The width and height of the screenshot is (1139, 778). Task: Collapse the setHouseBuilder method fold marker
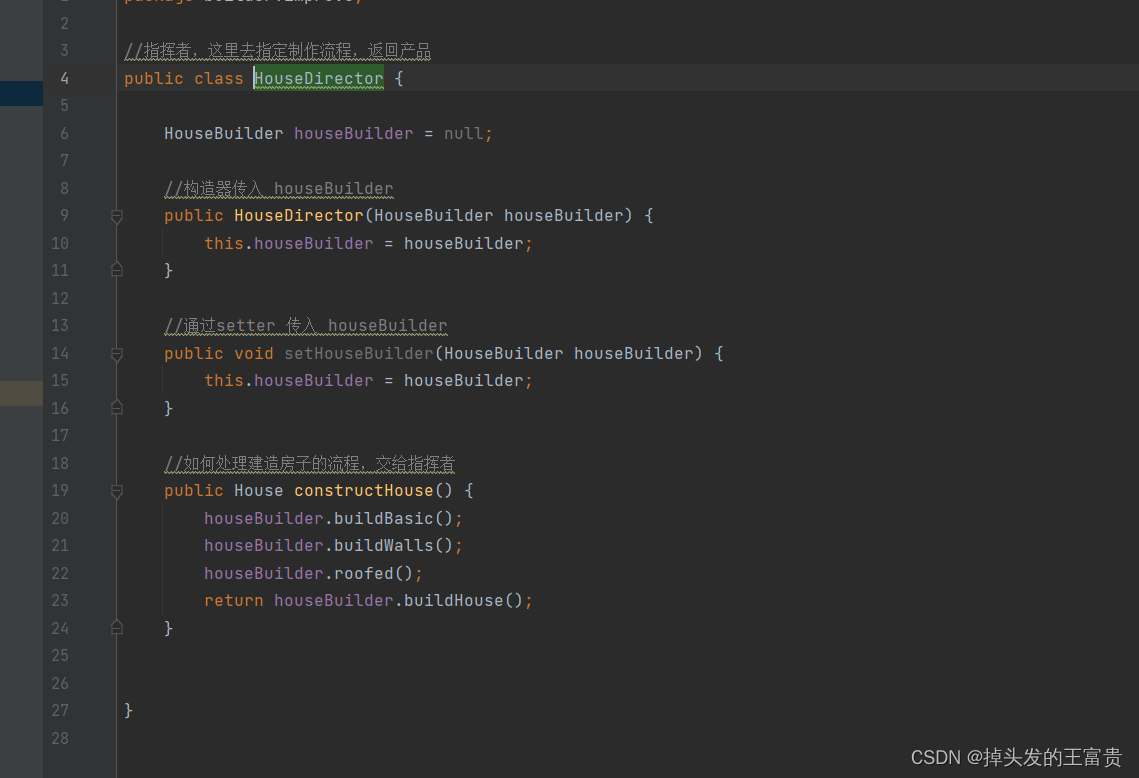coord(116,354)
